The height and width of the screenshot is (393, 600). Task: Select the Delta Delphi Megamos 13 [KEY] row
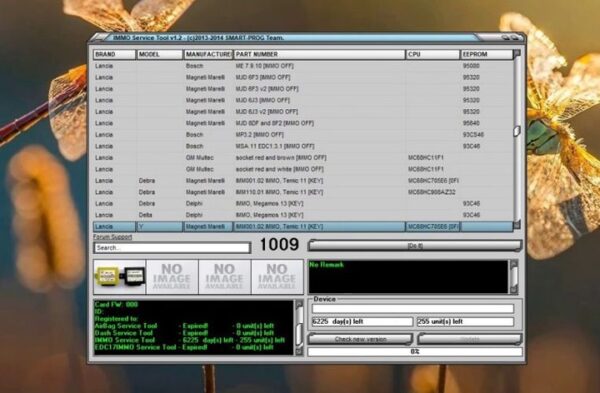pos(303,215)
